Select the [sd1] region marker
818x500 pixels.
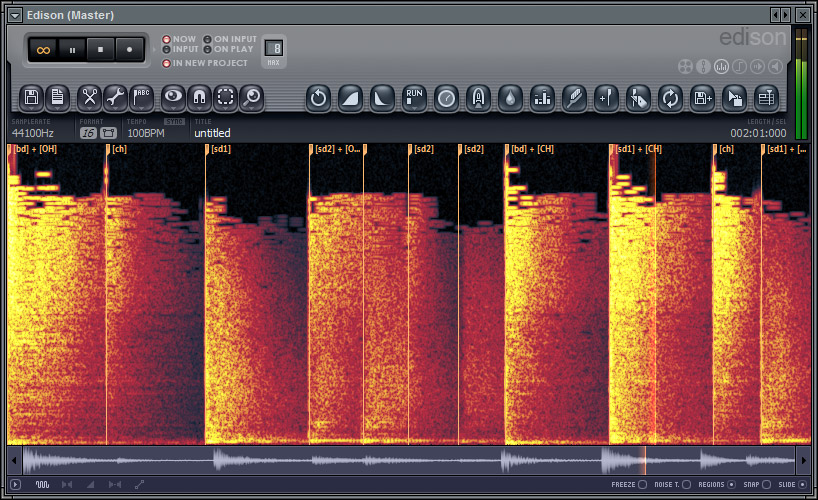tap(221, 149)
